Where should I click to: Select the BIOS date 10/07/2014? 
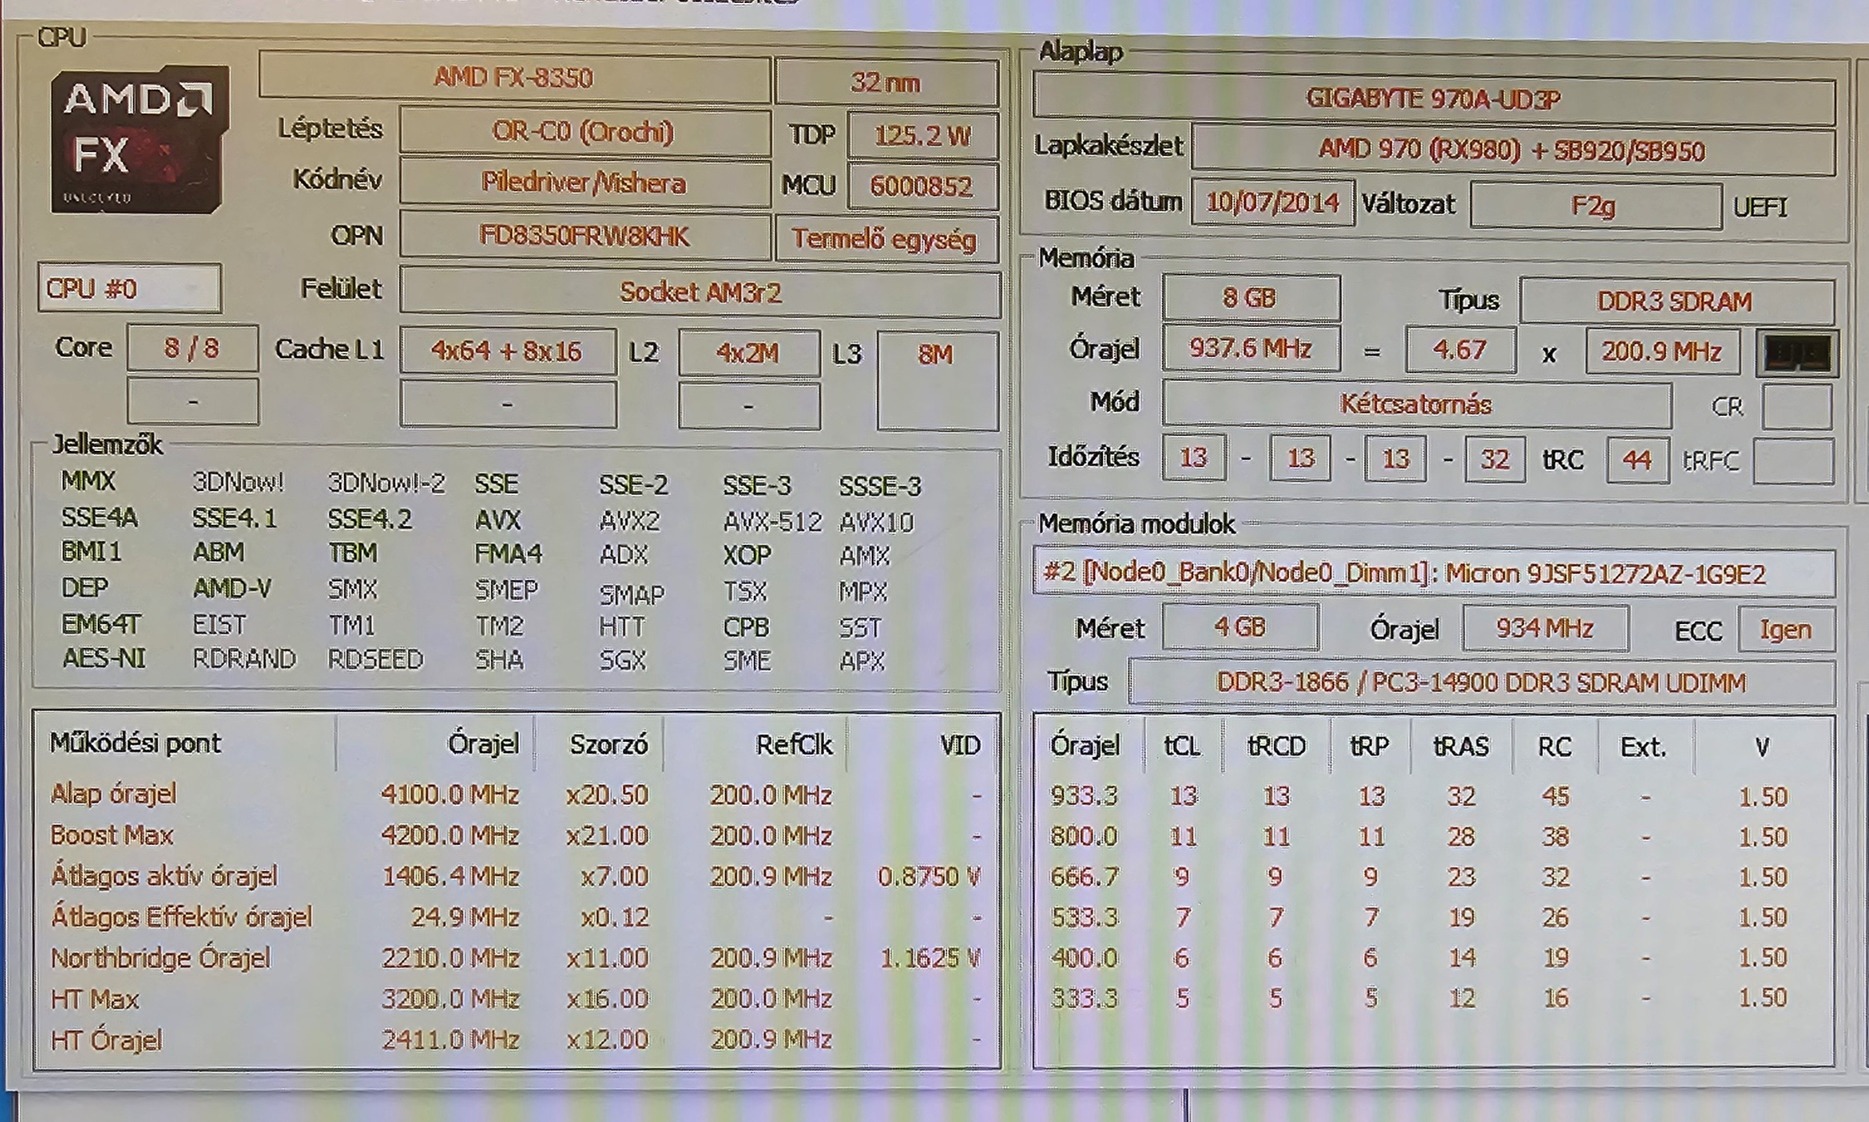pos(1272,203)
